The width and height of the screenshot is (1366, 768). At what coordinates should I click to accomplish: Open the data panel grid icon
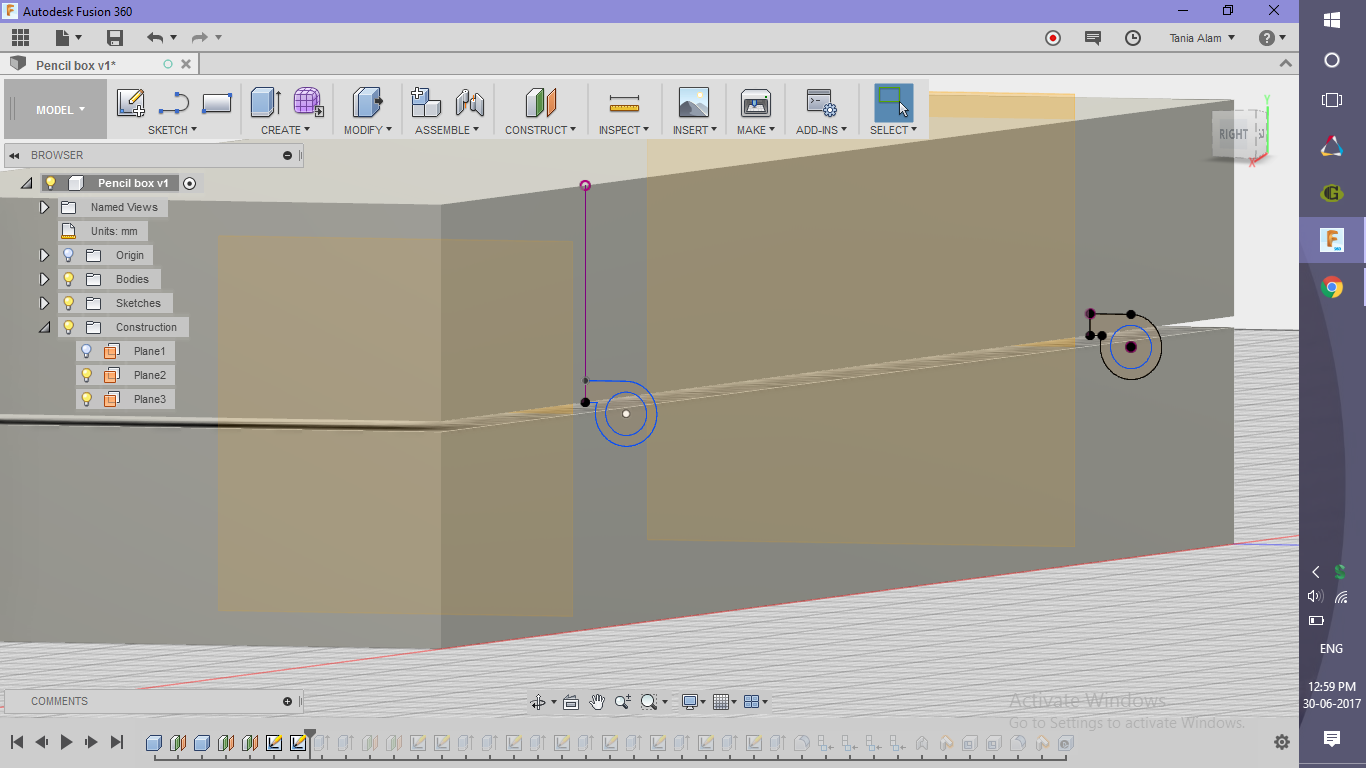(21, 38)
